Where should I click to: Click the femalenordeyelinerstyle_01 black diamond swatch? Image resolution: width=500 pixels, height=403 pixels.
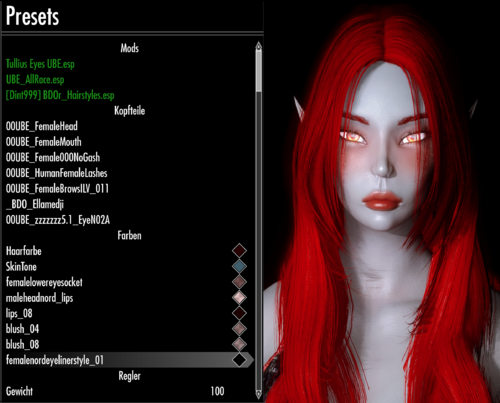pyautogui.click(x=239, y=360)
